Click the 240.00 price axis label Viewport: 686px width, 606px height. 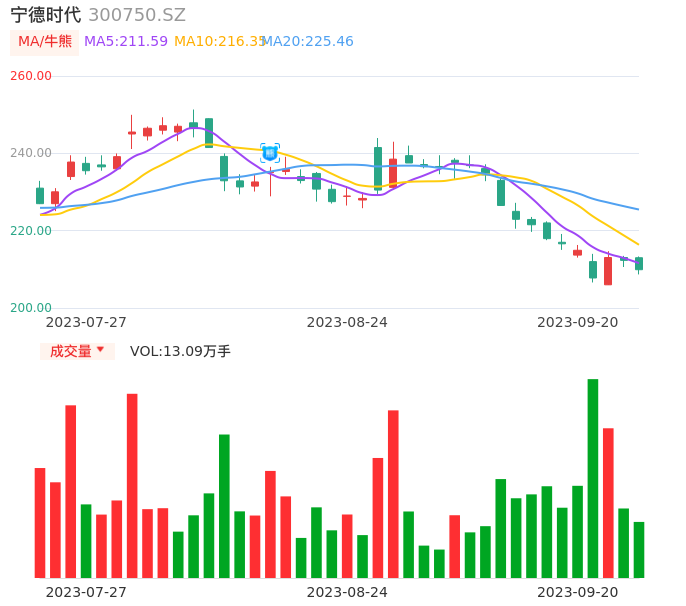coord(31,153)
